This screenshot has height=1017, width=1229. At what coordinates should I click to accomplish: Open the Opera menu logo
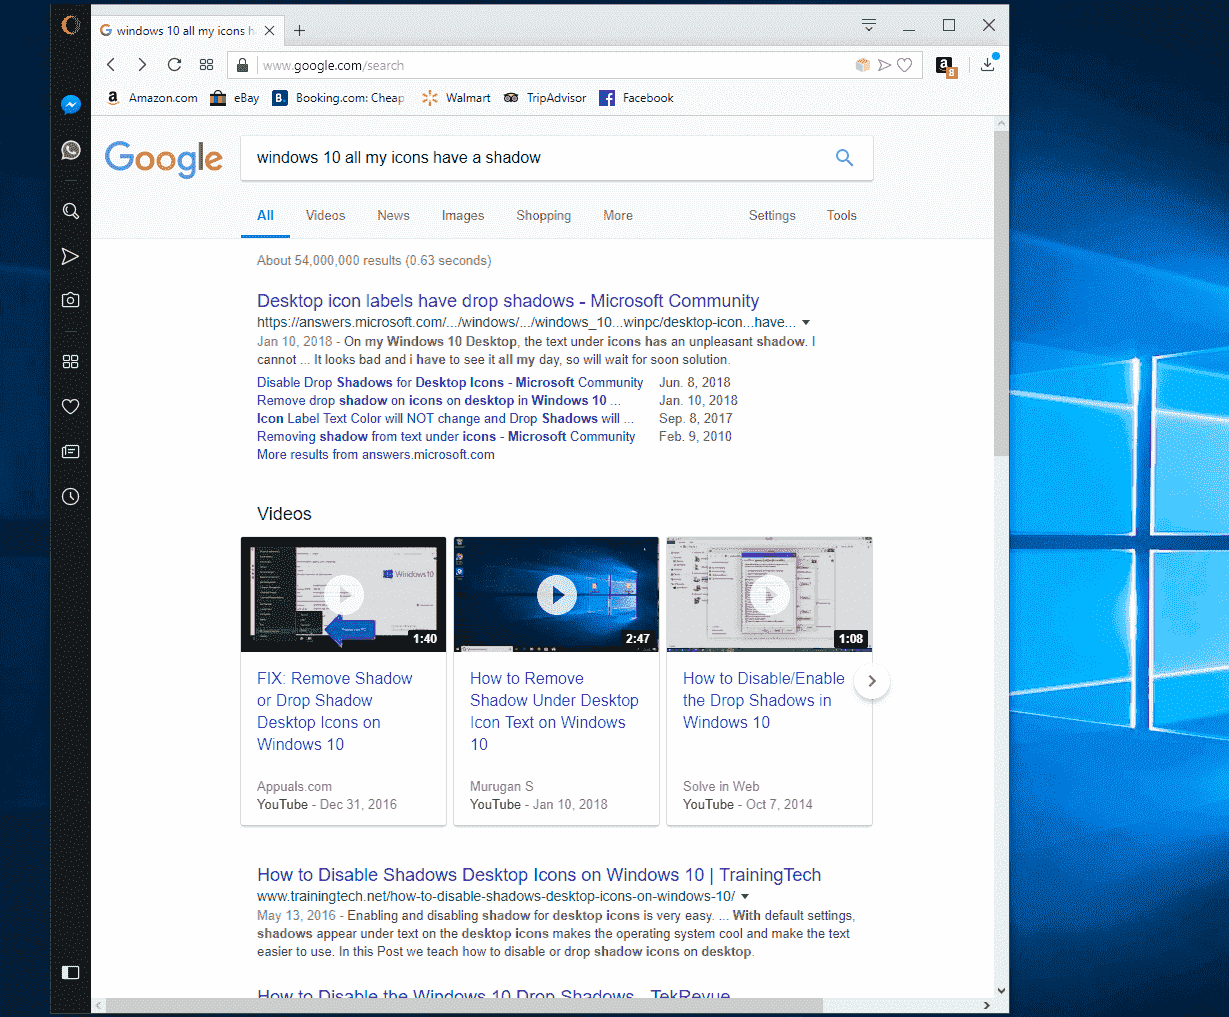(70, 25)
